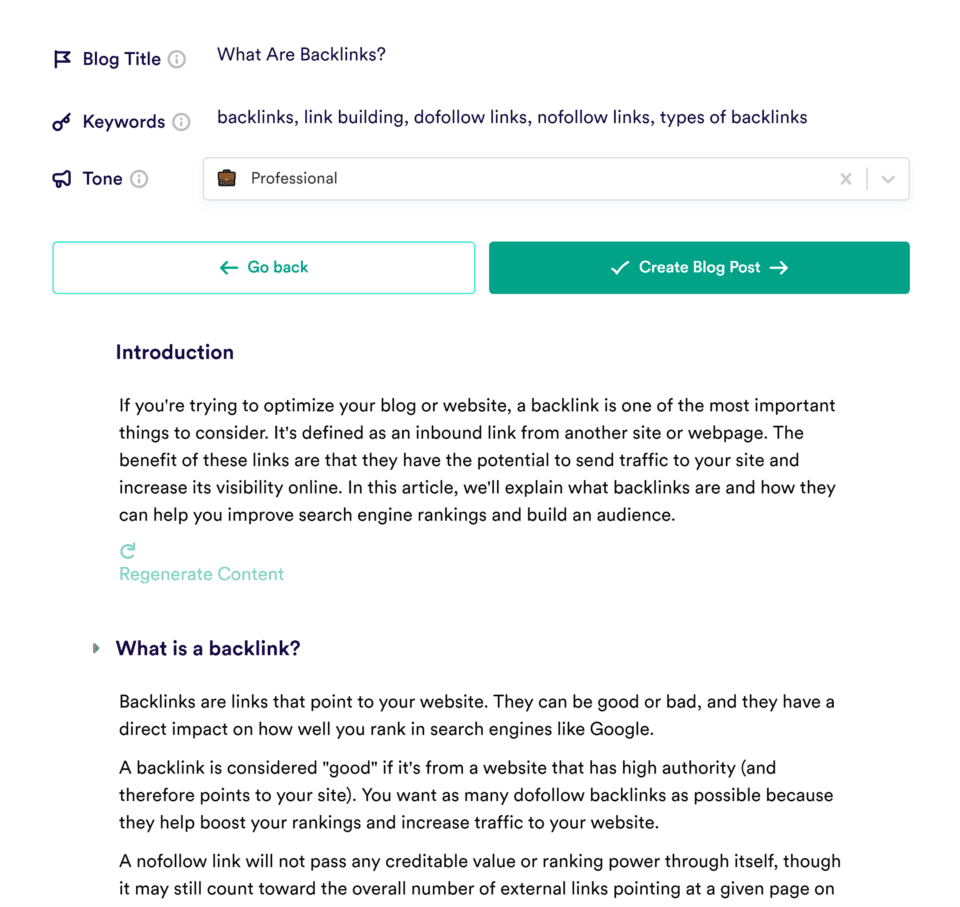Open the Tone selection dropdown chevron

pyautogui.click(x=887, y=178)
